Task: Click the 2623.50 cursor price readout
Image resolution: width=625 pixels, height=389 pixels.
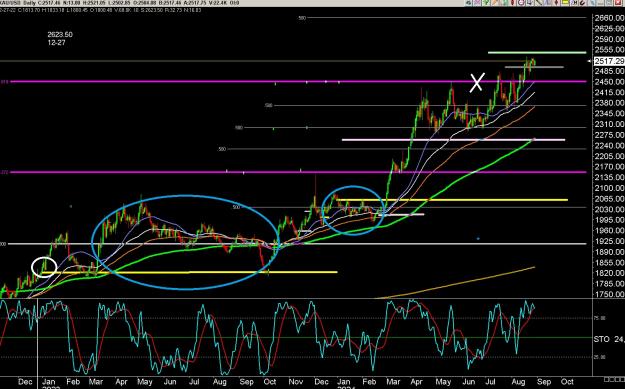Action: [60, 35]
